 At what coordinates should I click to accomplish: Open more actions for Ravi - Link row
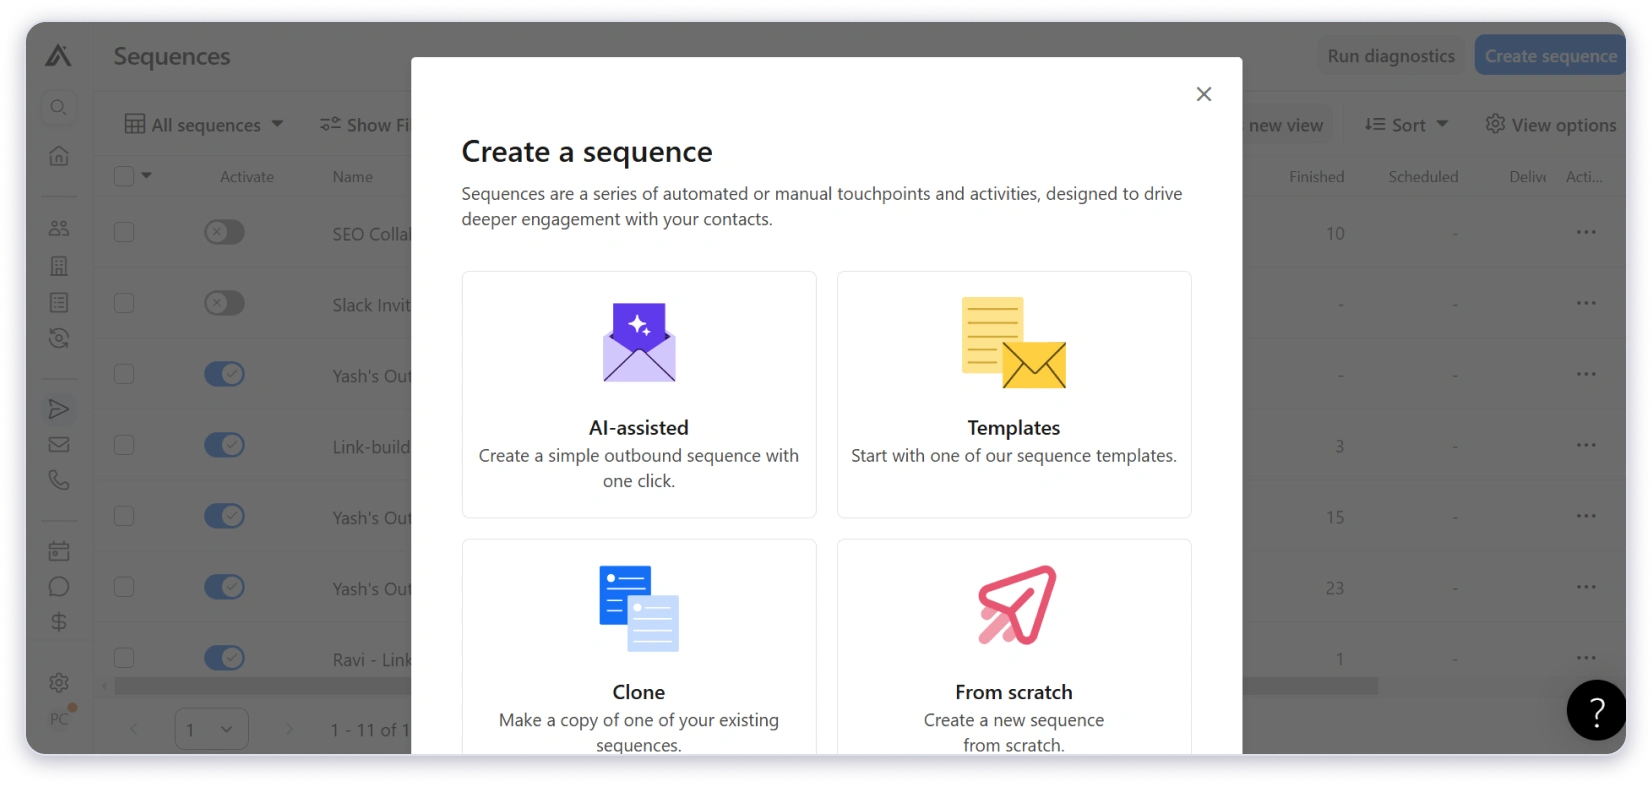point(1586,658)
